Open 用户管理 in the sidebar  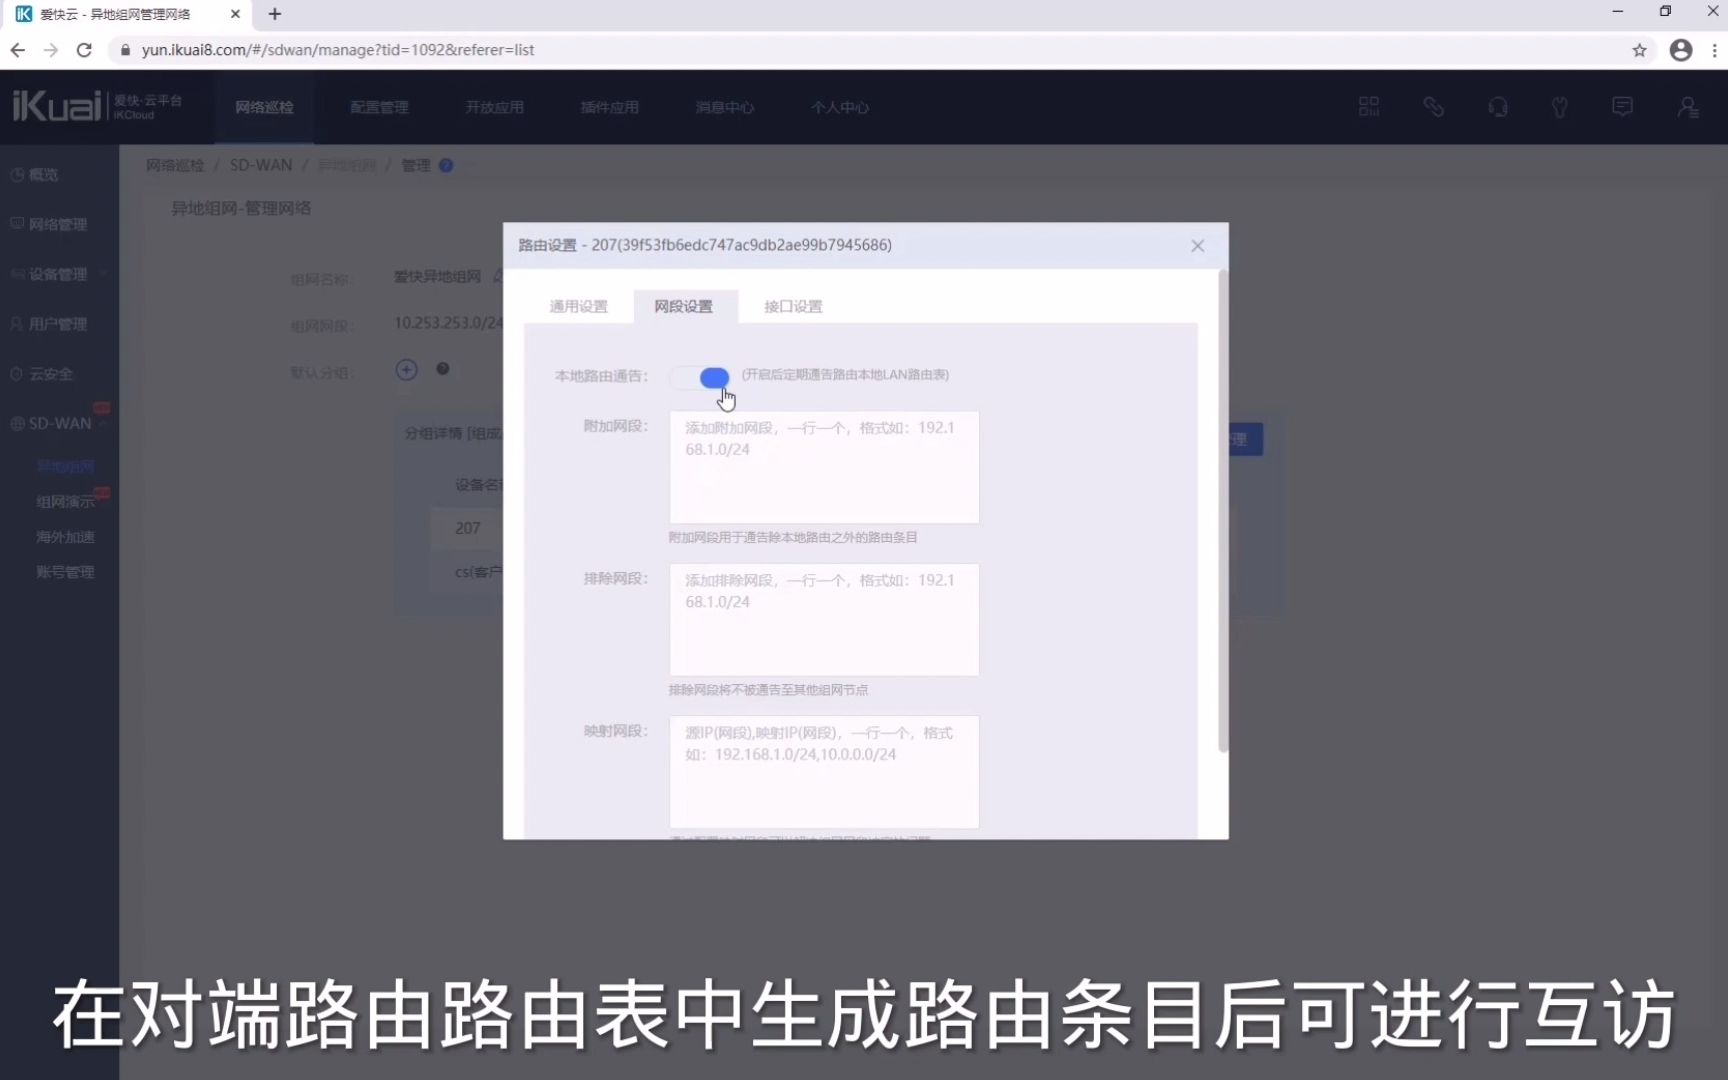coord(57,324)
